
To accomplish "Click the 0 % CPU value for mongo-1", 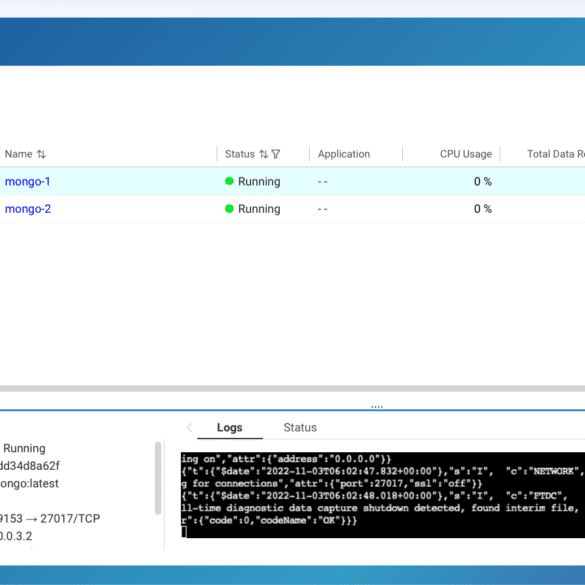I will 483,181.
